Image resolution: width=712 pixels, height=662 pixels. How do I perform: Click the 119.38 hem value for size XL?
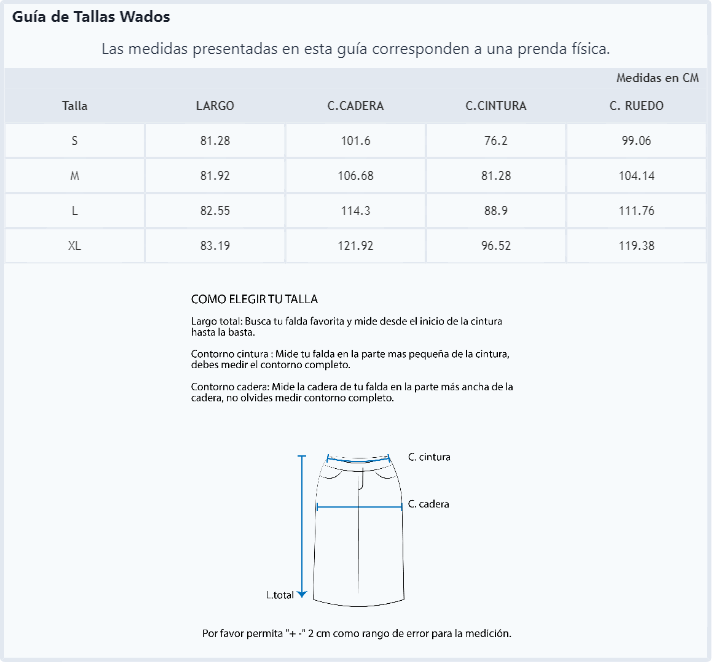[x=636, y=246]
